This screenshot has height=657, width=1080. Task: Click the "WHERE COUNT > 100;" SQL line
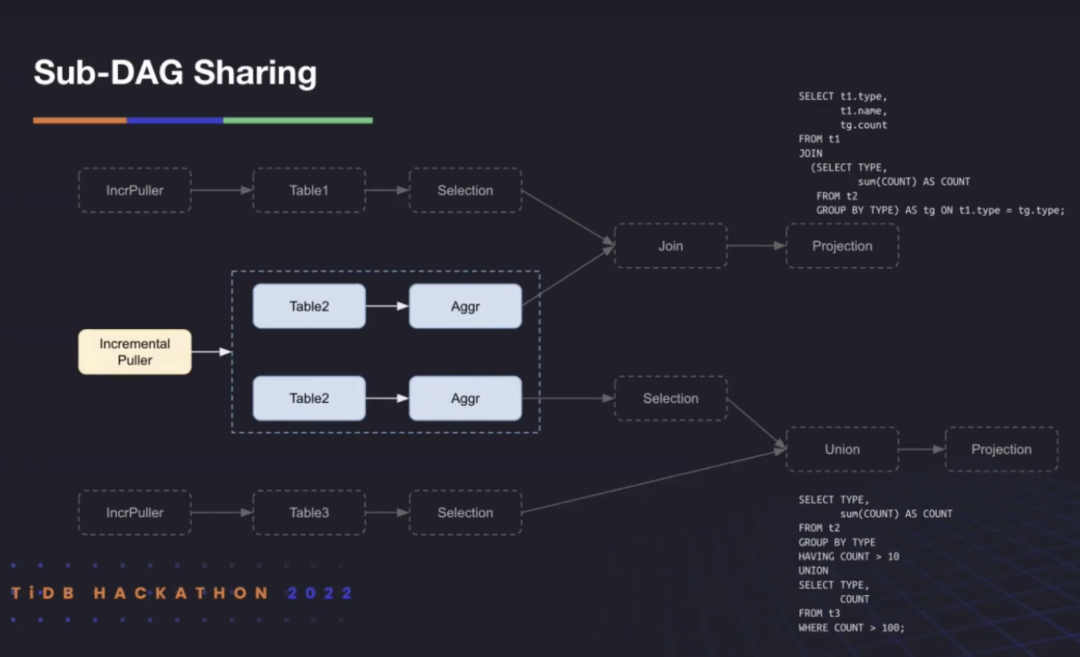point(851,627)
